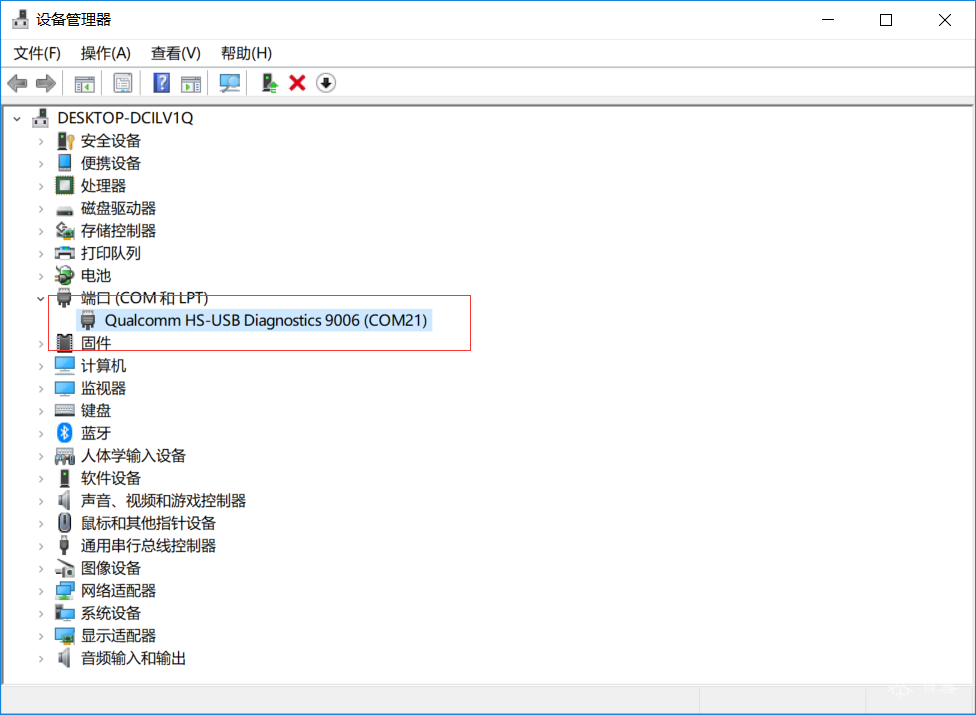Click the 音频输入和输出 speaker icon
Viewport: 976px width, 715px height.
[x=65, y=658]
